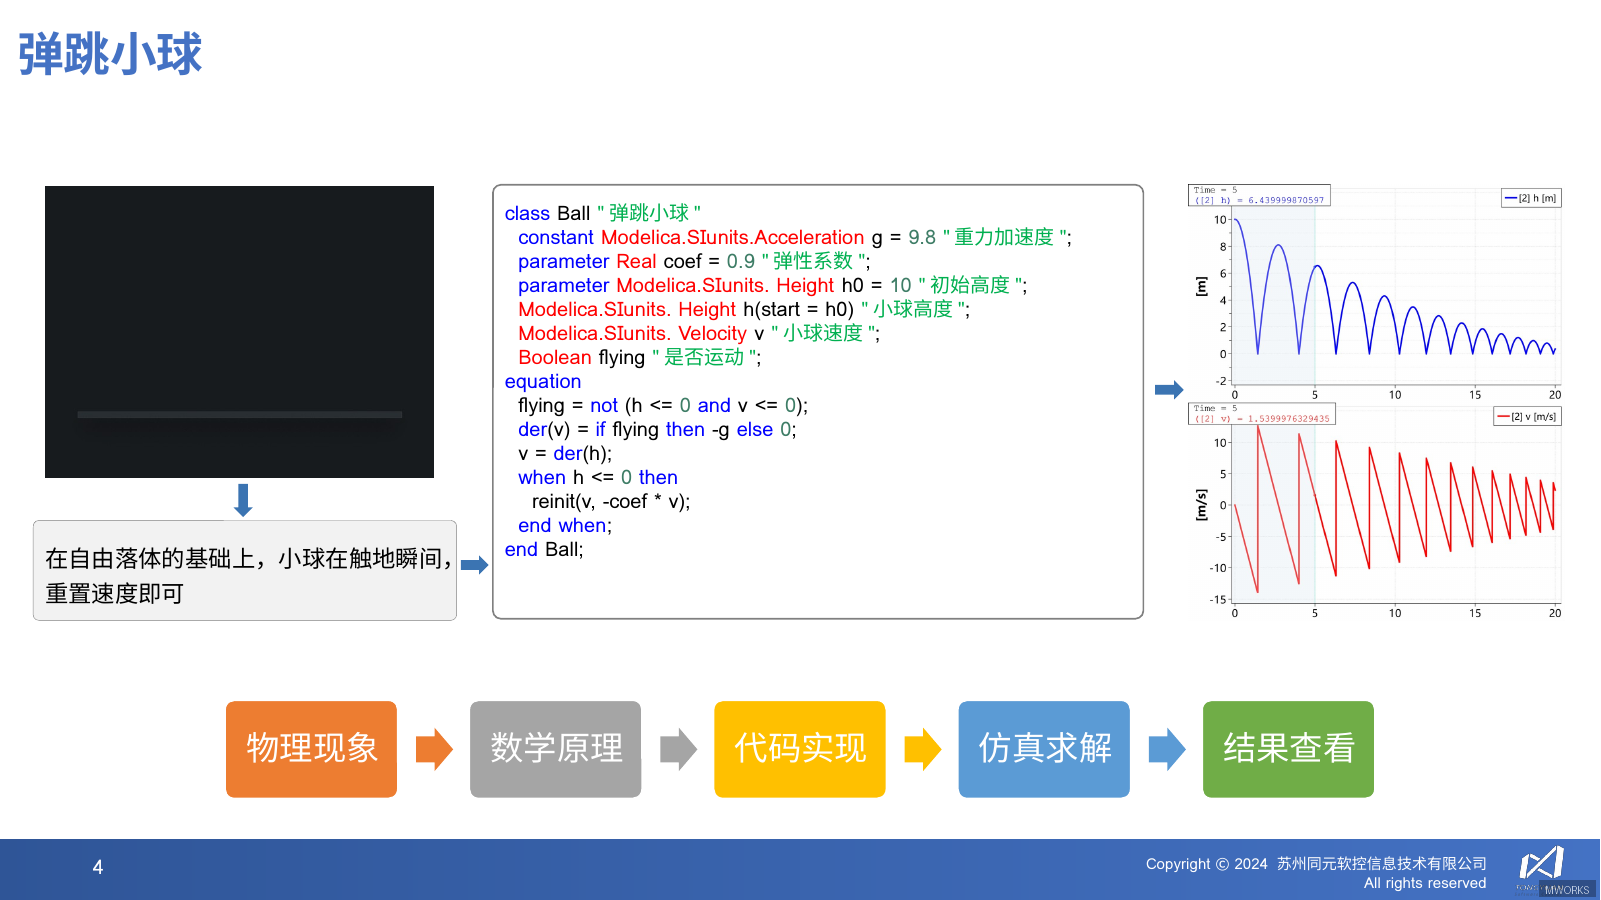This screenshot has width=1601, height=900.
Task: Click the orange arrow after 物理现象
Action: (x=432, y=749)
